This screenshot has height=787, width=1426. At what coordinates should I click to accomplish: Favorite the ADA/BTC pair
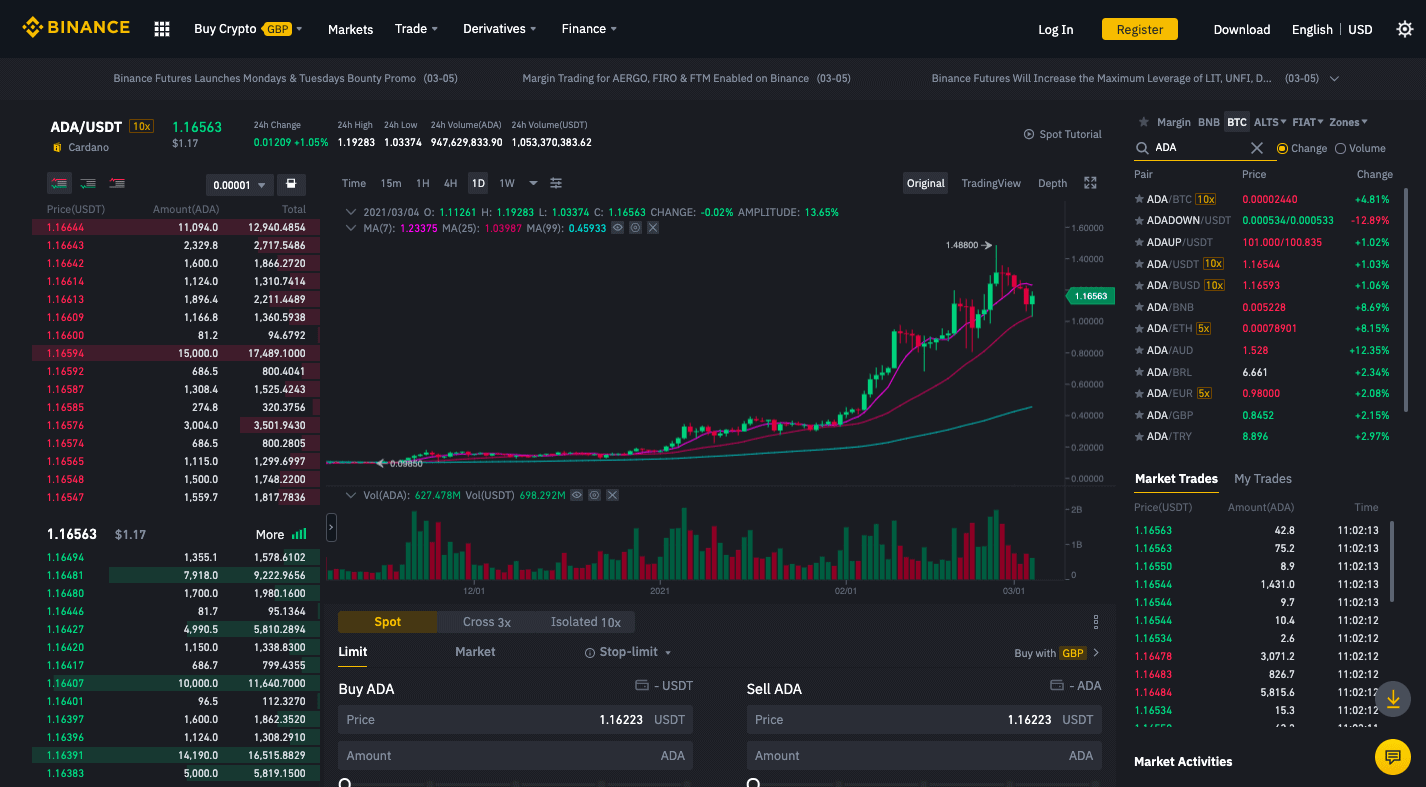point(1139,199)
